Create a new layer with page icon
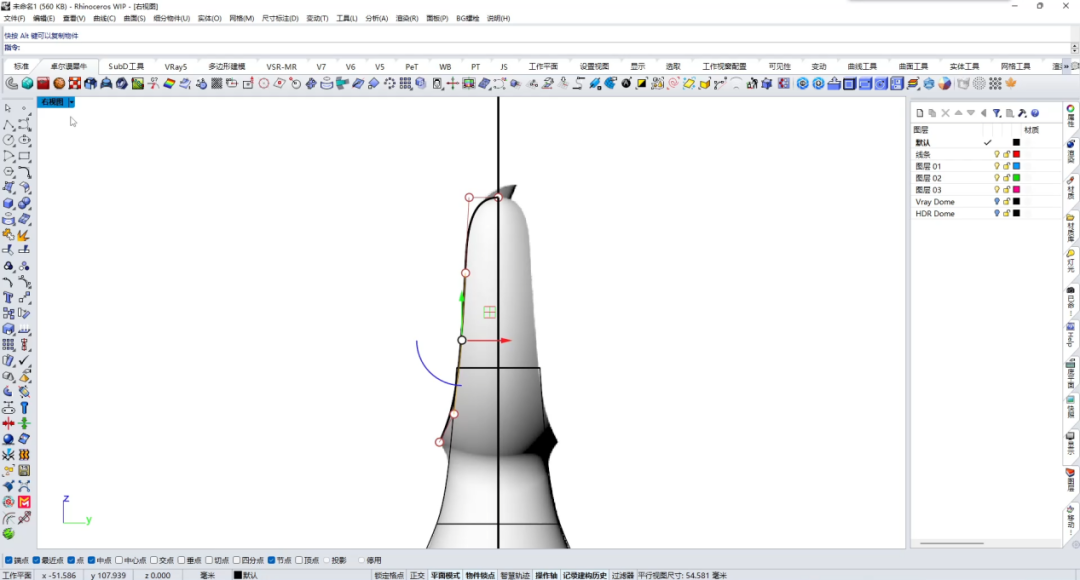Viewport: 1080px width, 580px height. pos(920,113)
